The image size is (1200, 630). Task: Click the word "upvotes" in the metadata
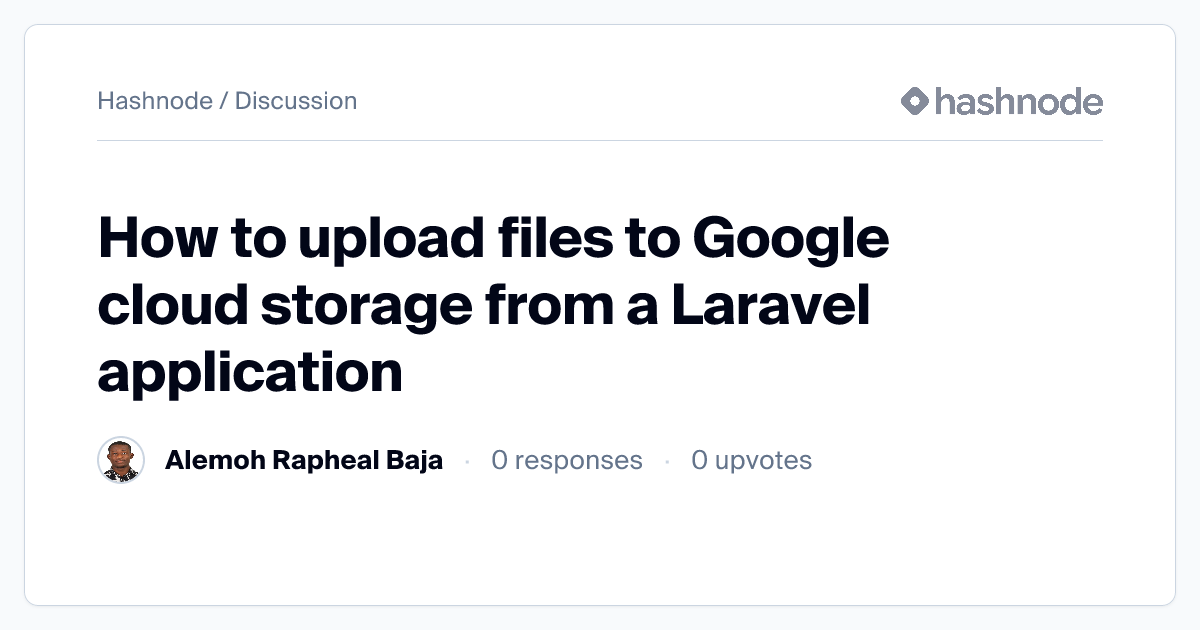(x=764, y=460)
